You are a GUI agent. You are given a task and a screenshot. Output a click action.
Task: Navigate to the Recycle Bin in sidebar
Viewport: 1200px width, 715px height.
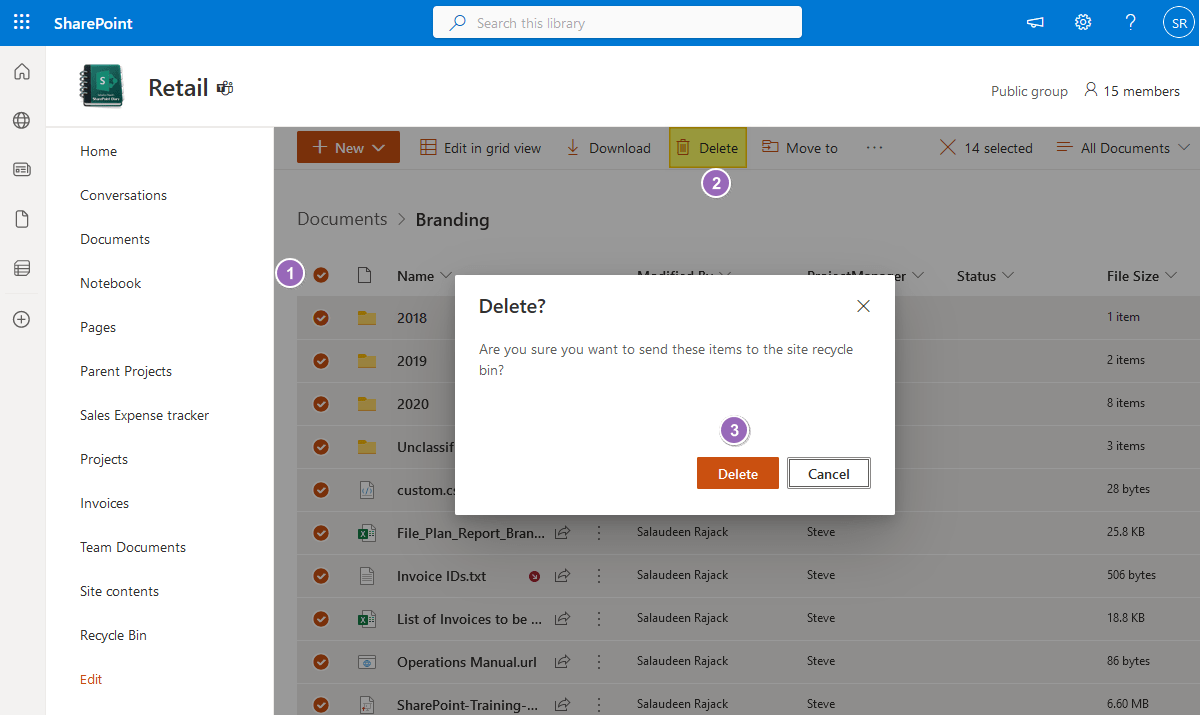[113, 634]
